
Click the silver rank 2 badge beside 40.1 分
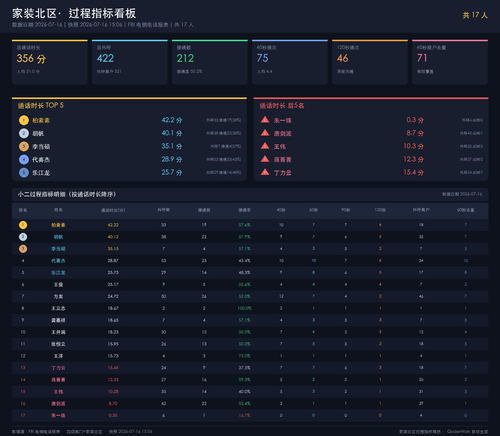tap(24, 133)
